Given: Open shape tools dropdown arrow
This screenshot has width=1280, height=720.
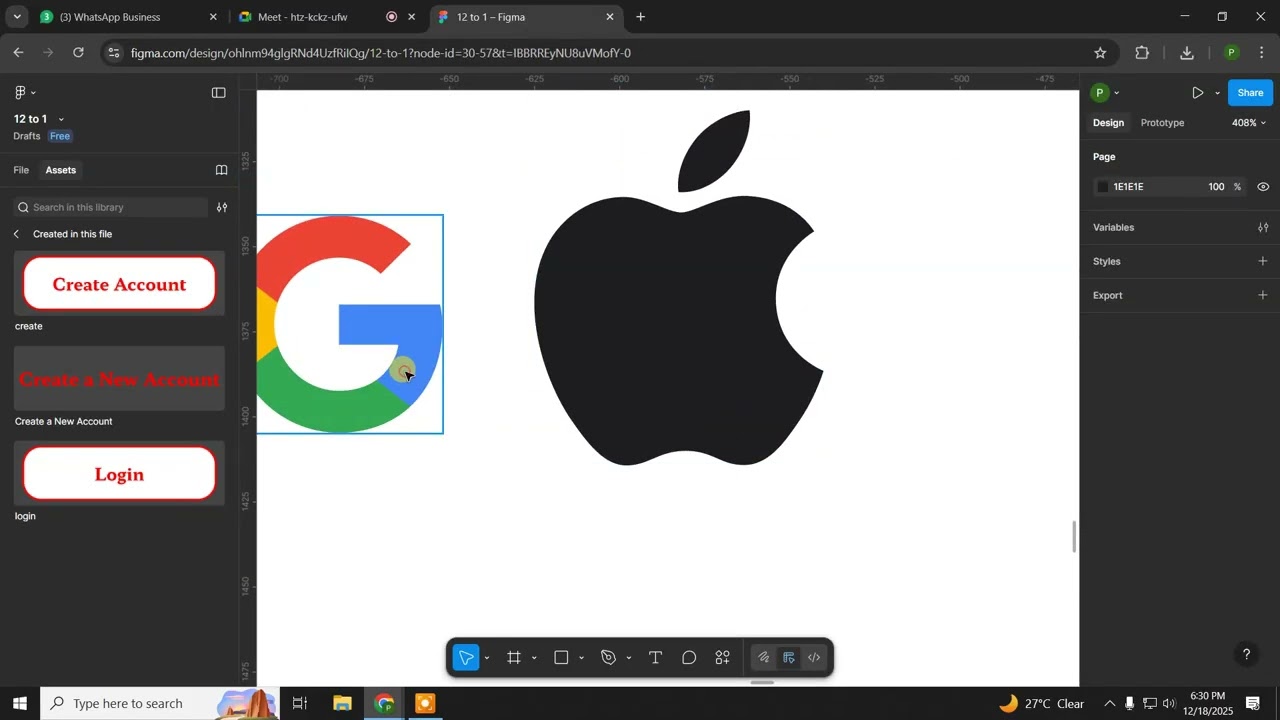Looking at the screenshot, I should [581, 658].
